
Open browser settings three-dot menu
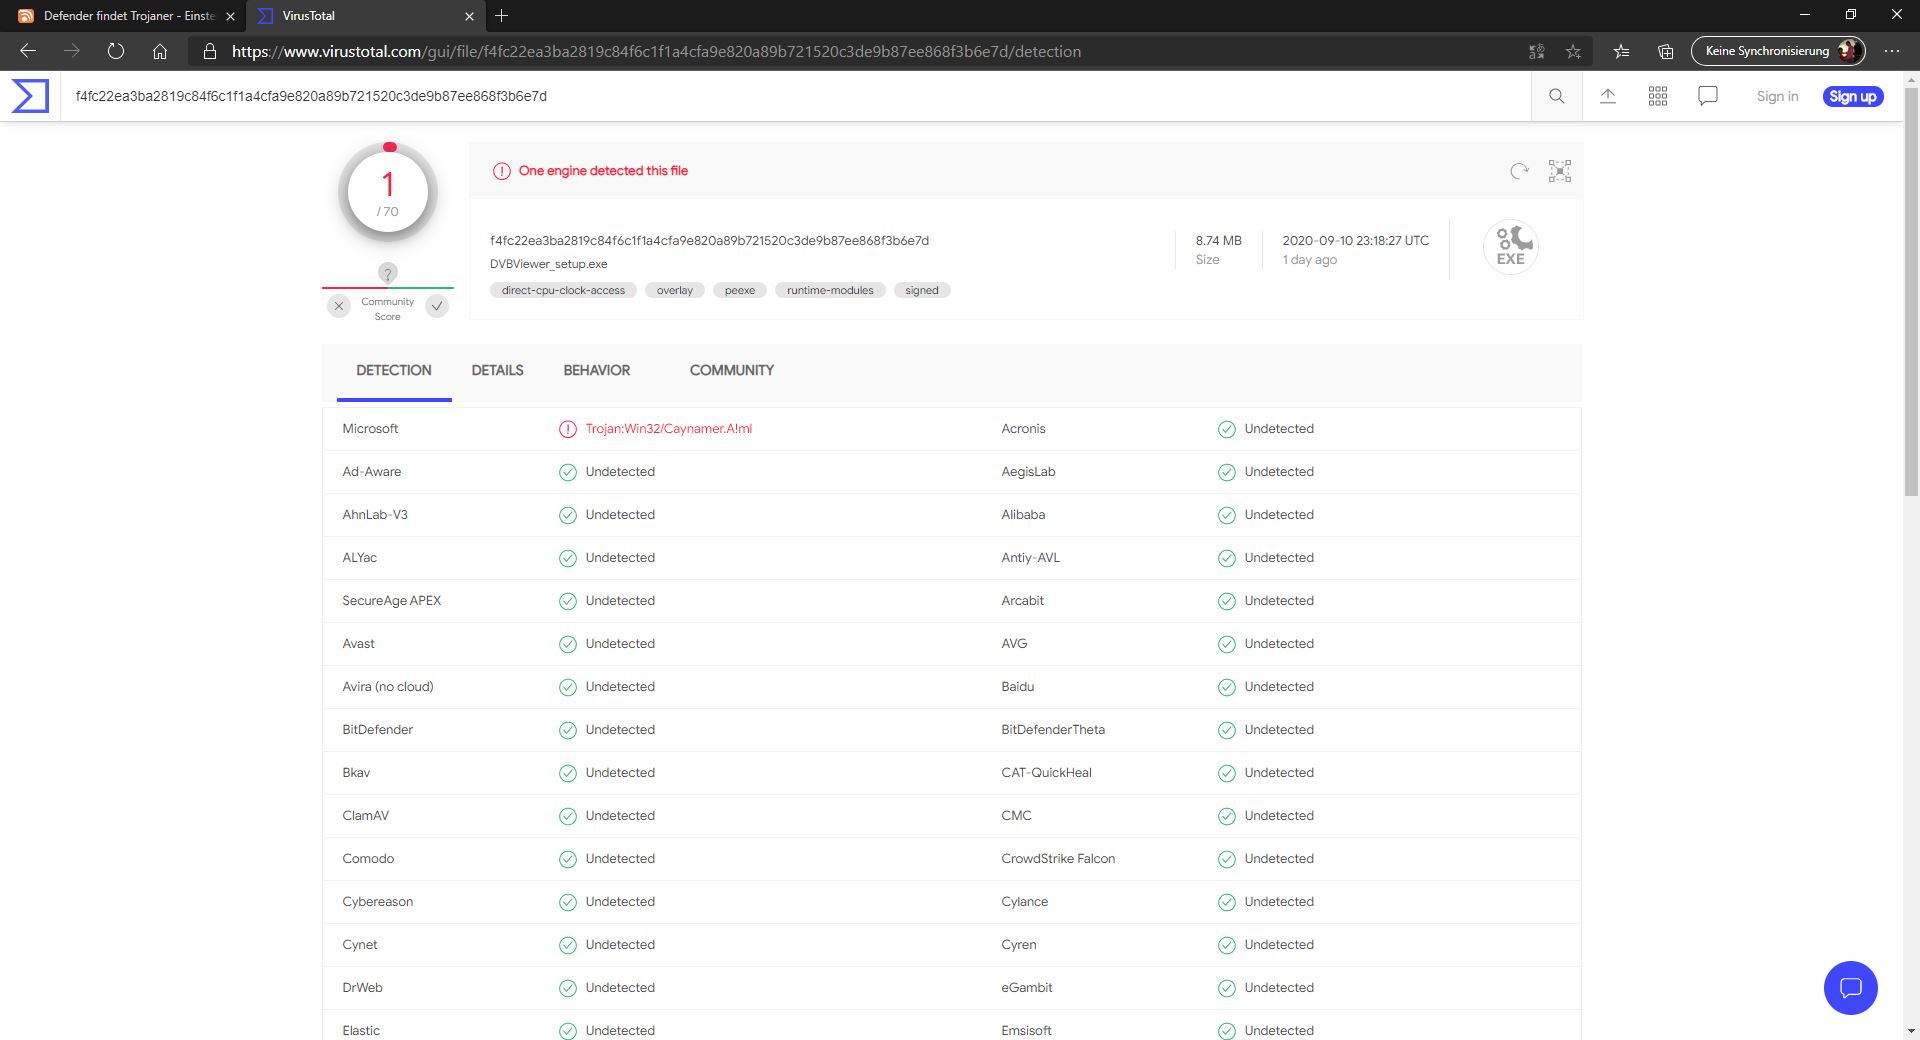click(x=1892, y=51)
